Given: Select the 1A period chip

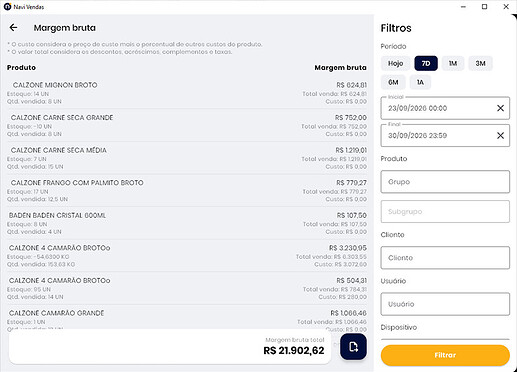Looking at the screenshot, I should click(x=420, y=82).
